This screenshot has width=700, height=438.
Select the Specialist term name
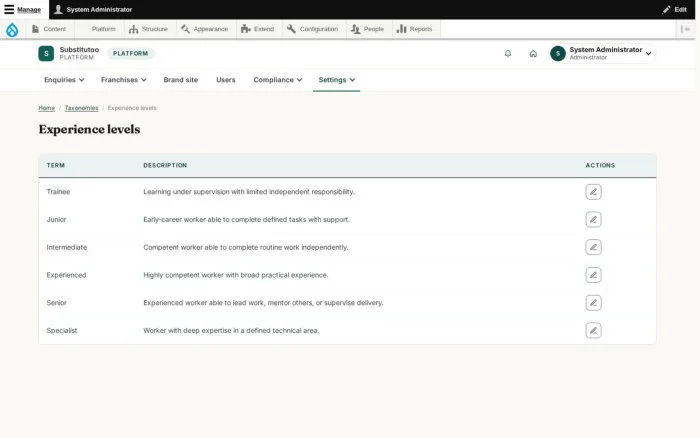click(x=62, y=330)
